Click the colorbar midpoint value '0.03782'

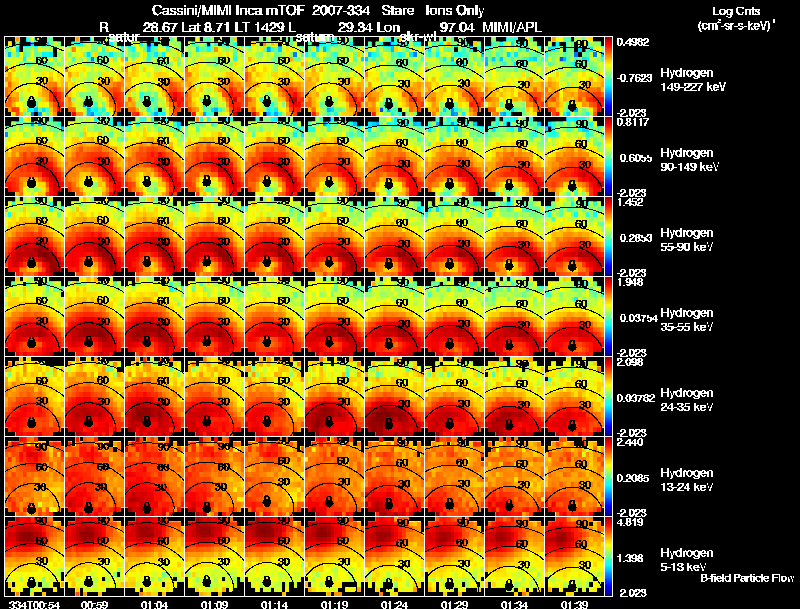(636, 398)
